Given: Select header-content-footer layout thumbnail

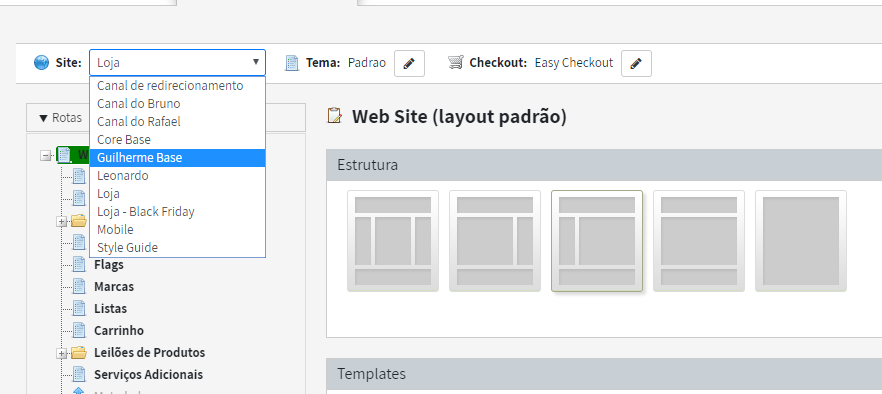Looking at the screenshot, I should [699, 241].
